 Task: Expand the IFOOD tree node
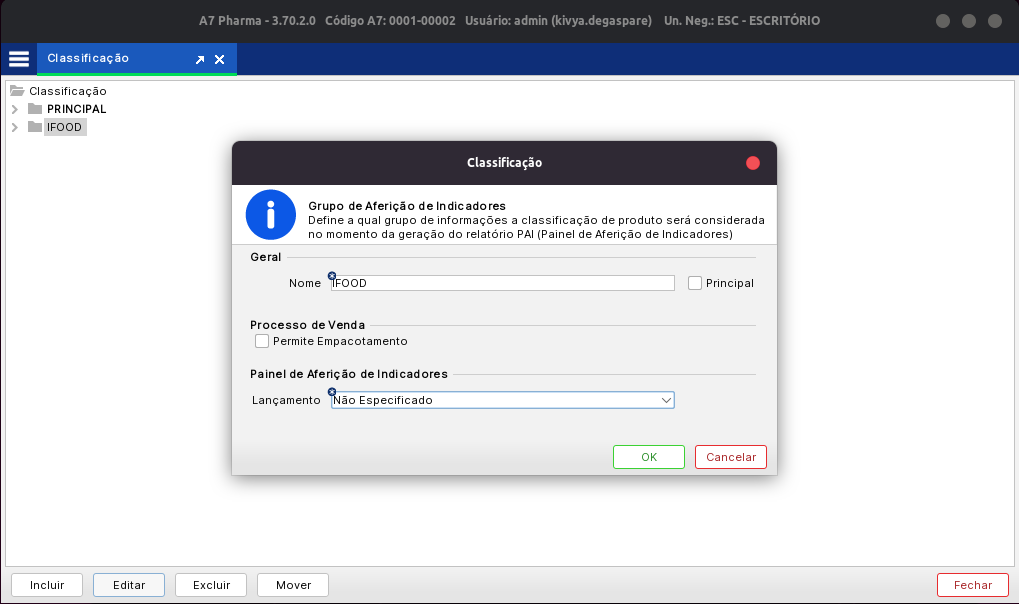[x=14, y=127]
